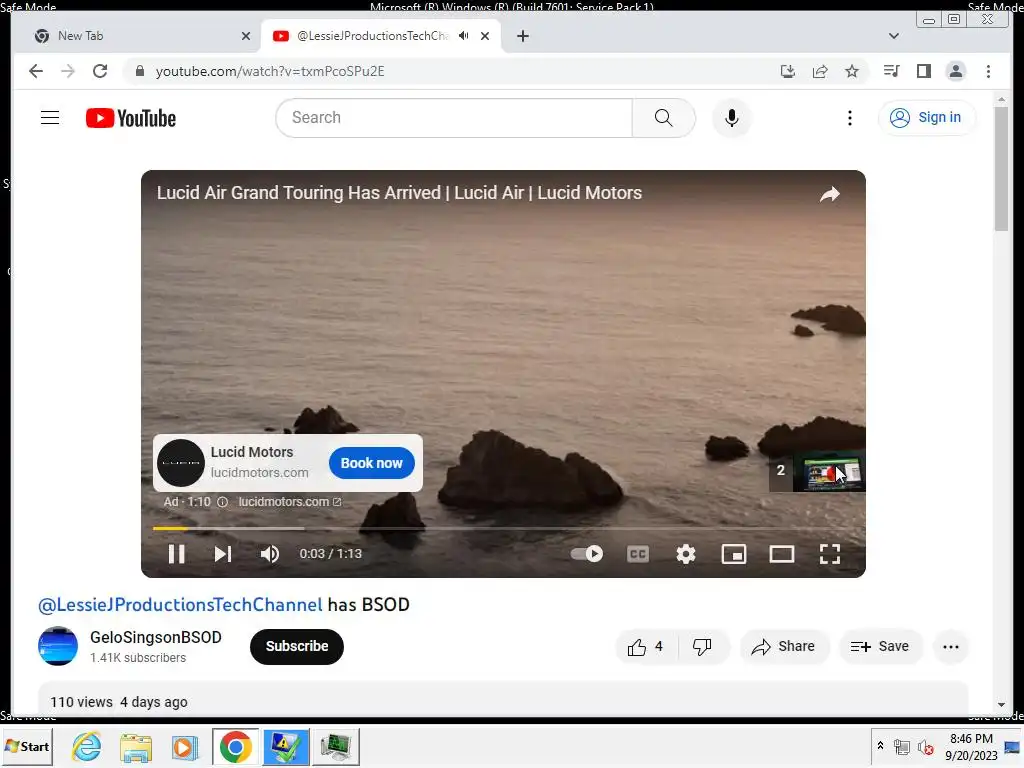Viewport: 1024px width, 768px height.
Task: Open more actions ellipsis menu
Action: [x=951, y=647]
